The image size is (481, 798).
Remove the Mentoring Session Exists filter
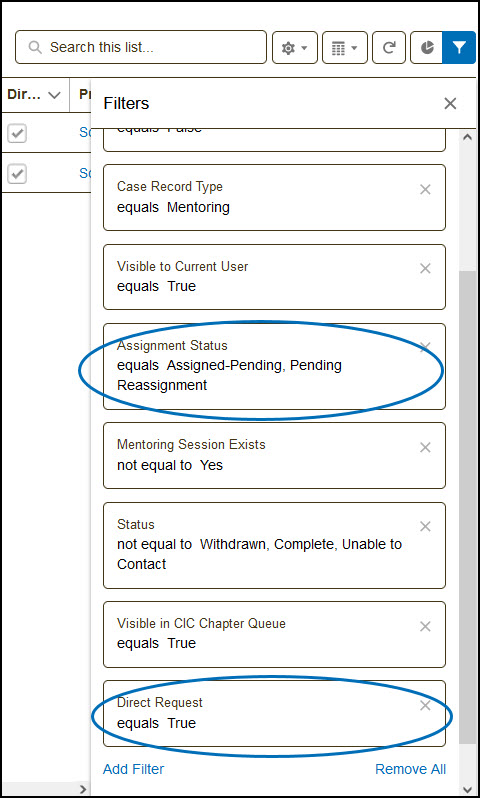click(x=425, y=447)
